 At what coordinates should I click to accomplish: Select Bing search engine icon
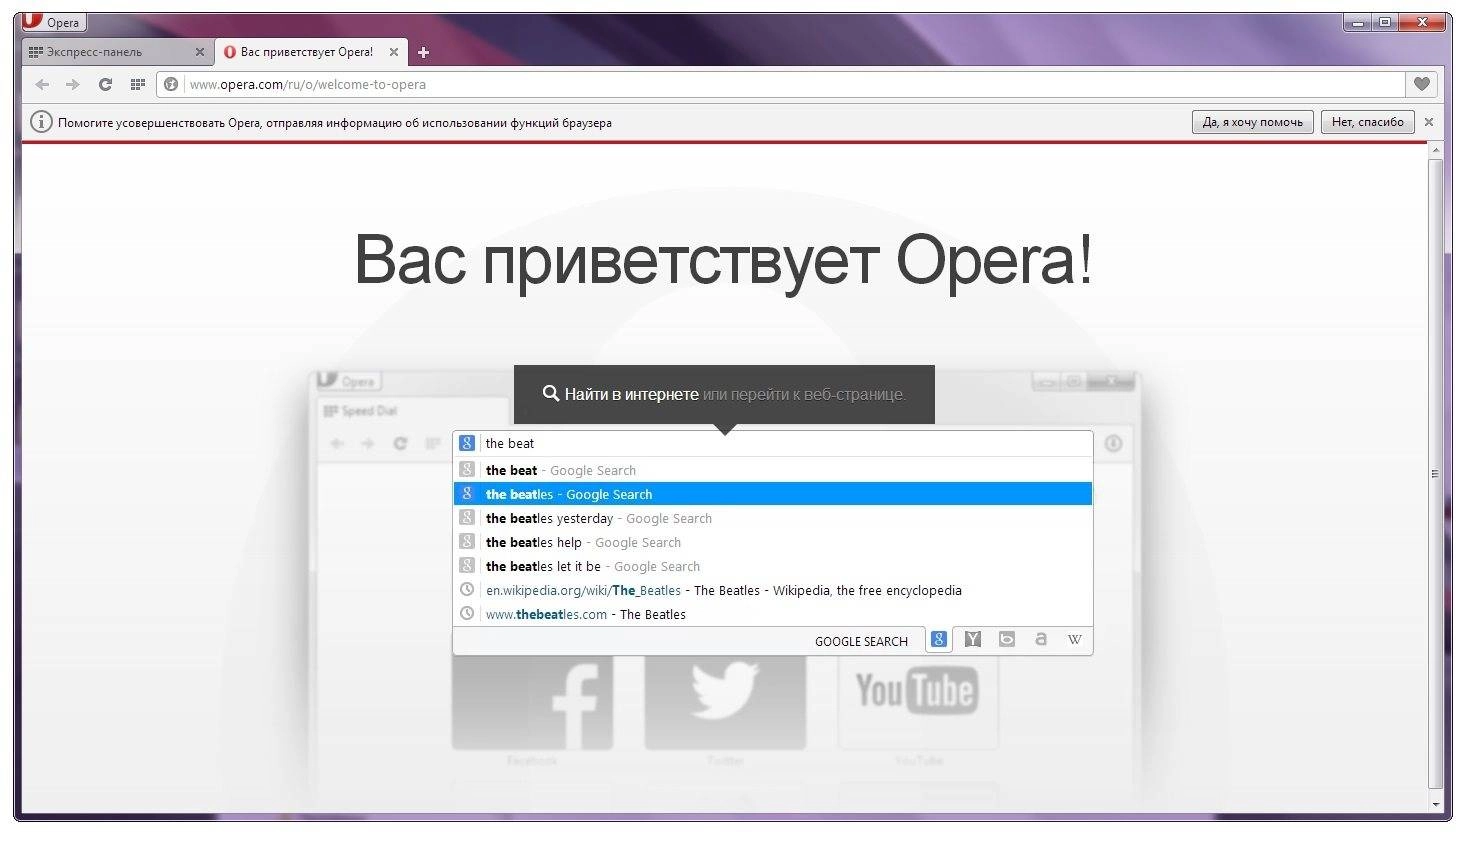(x=1007, y=640)
